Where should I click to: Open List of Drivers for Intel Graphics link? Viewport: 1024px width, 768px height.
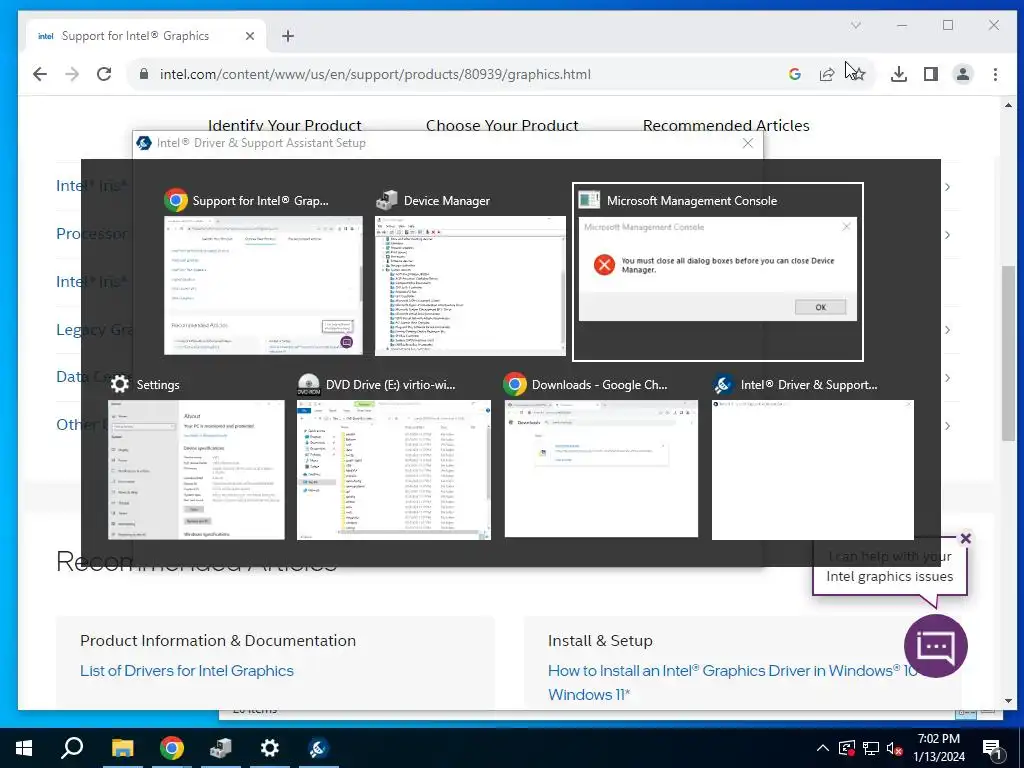point(187,671)
